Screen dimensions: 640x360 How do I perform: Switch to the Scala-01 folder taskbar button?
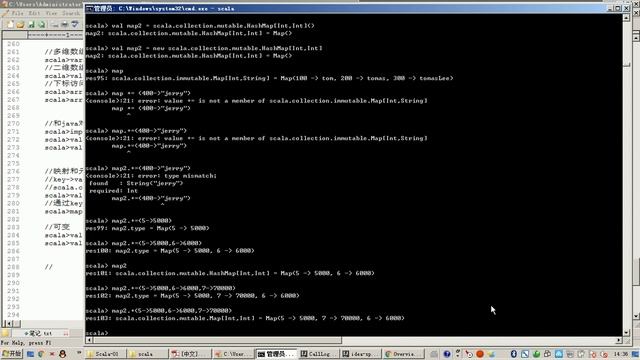click(105, 354)
